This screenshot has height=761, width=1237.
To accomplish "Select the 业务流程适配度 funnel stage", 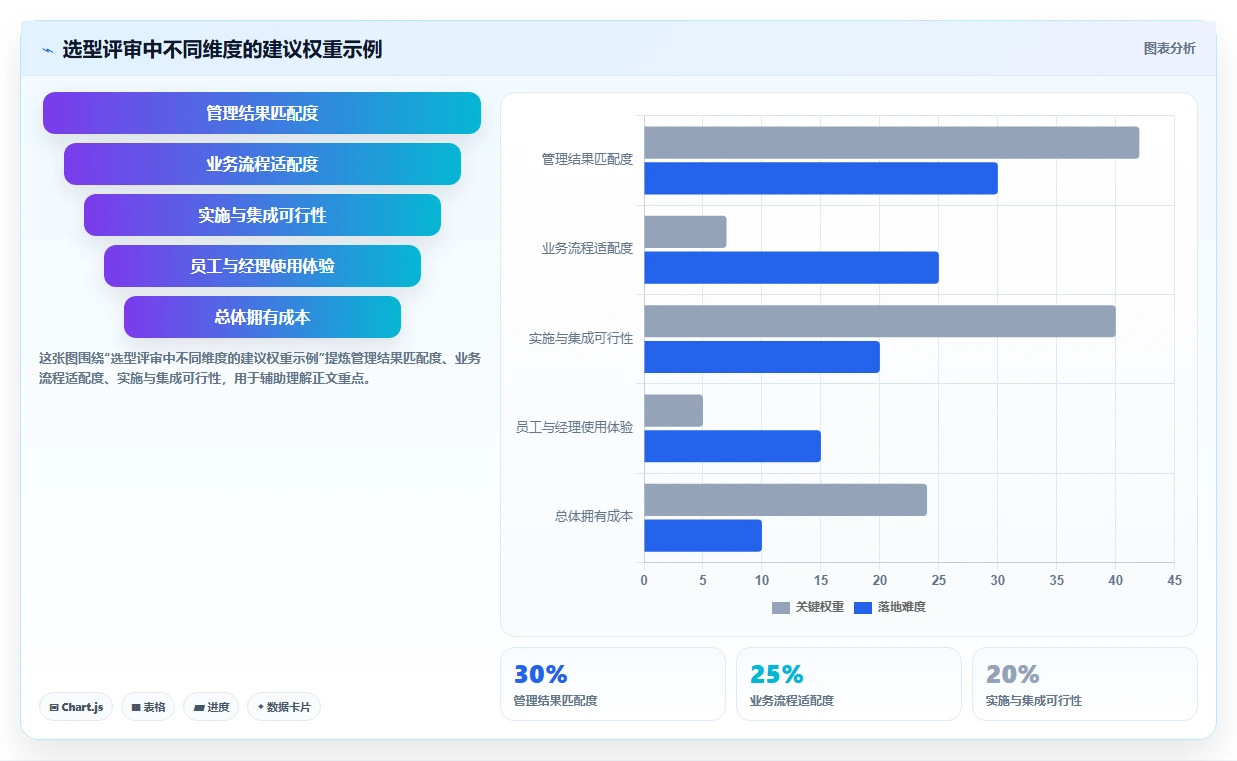I will (x=262, y=164).
